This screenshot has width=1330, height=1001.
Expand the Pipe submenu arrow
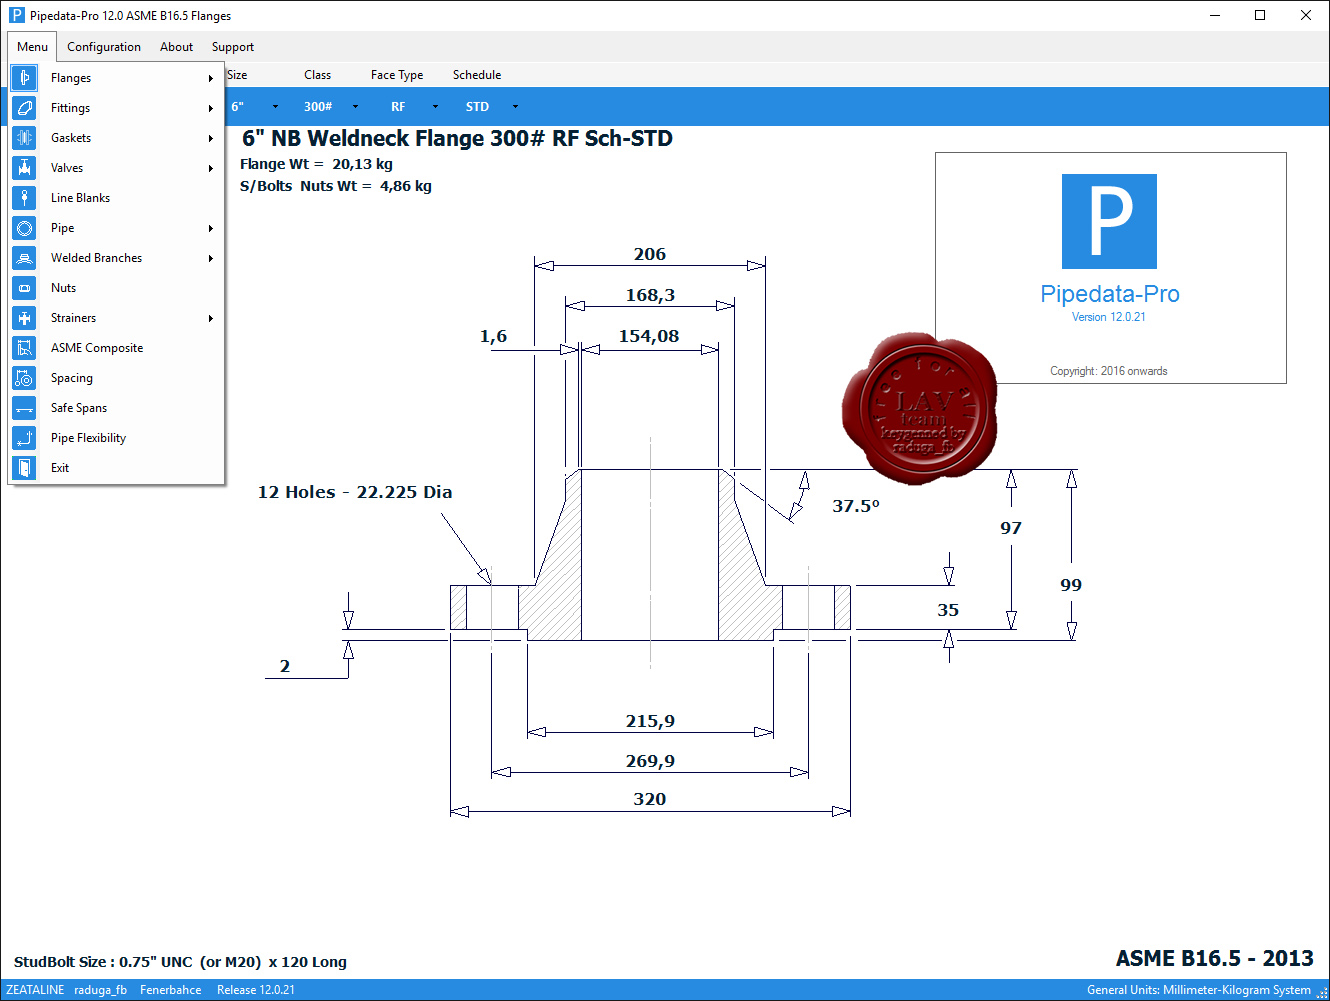pos(211,228)
